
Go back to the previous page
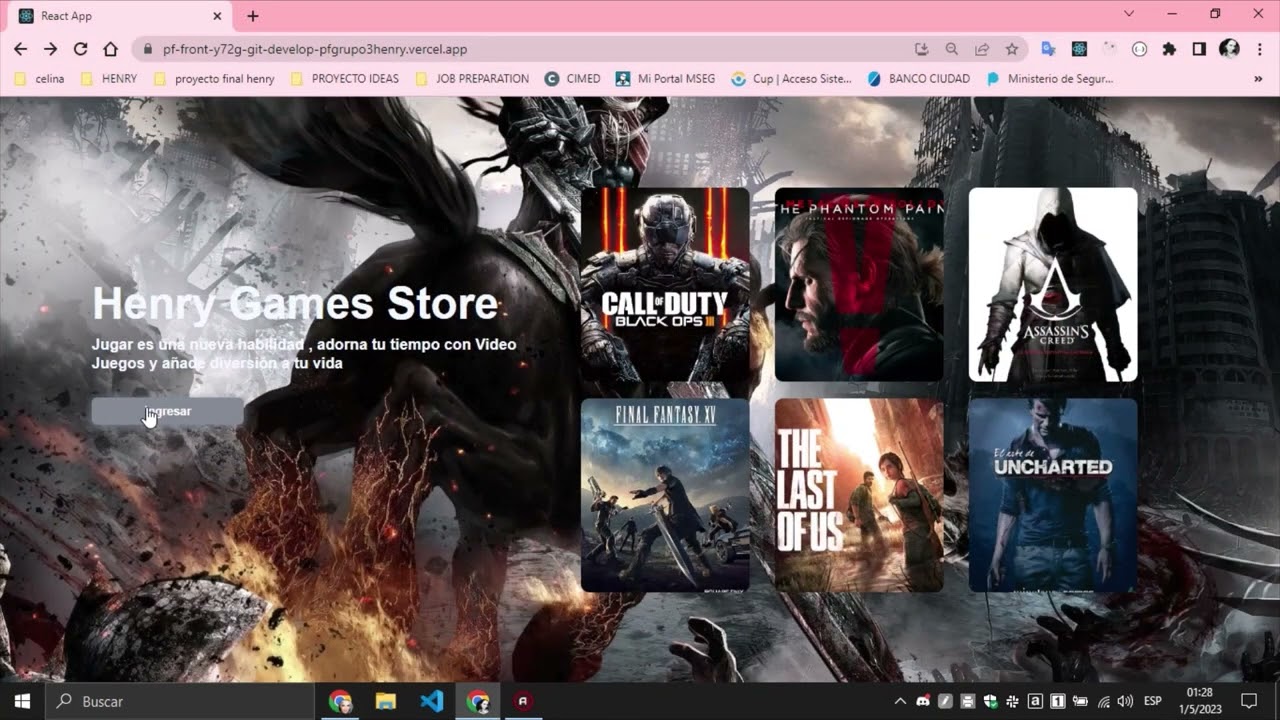click(x=20, y=49)
